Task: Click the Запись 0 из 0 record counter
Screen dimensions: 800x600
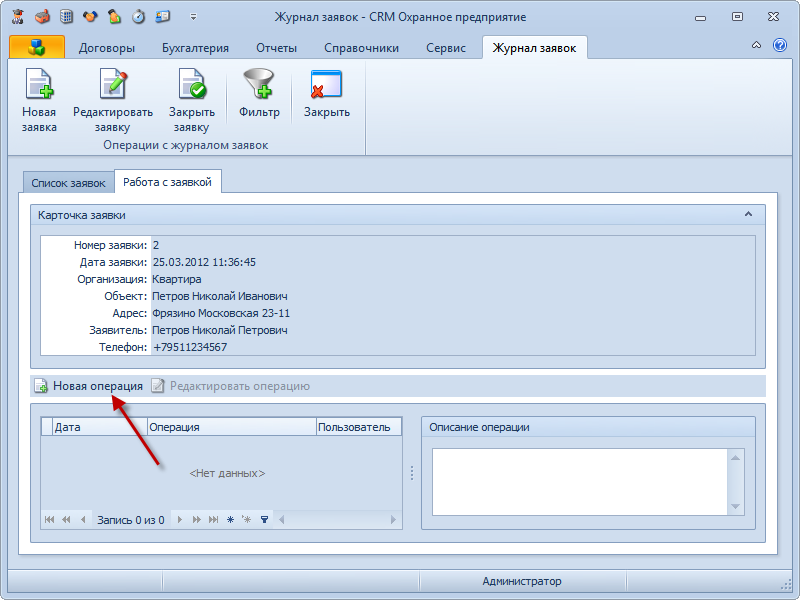Action: (x=131, y=520)
